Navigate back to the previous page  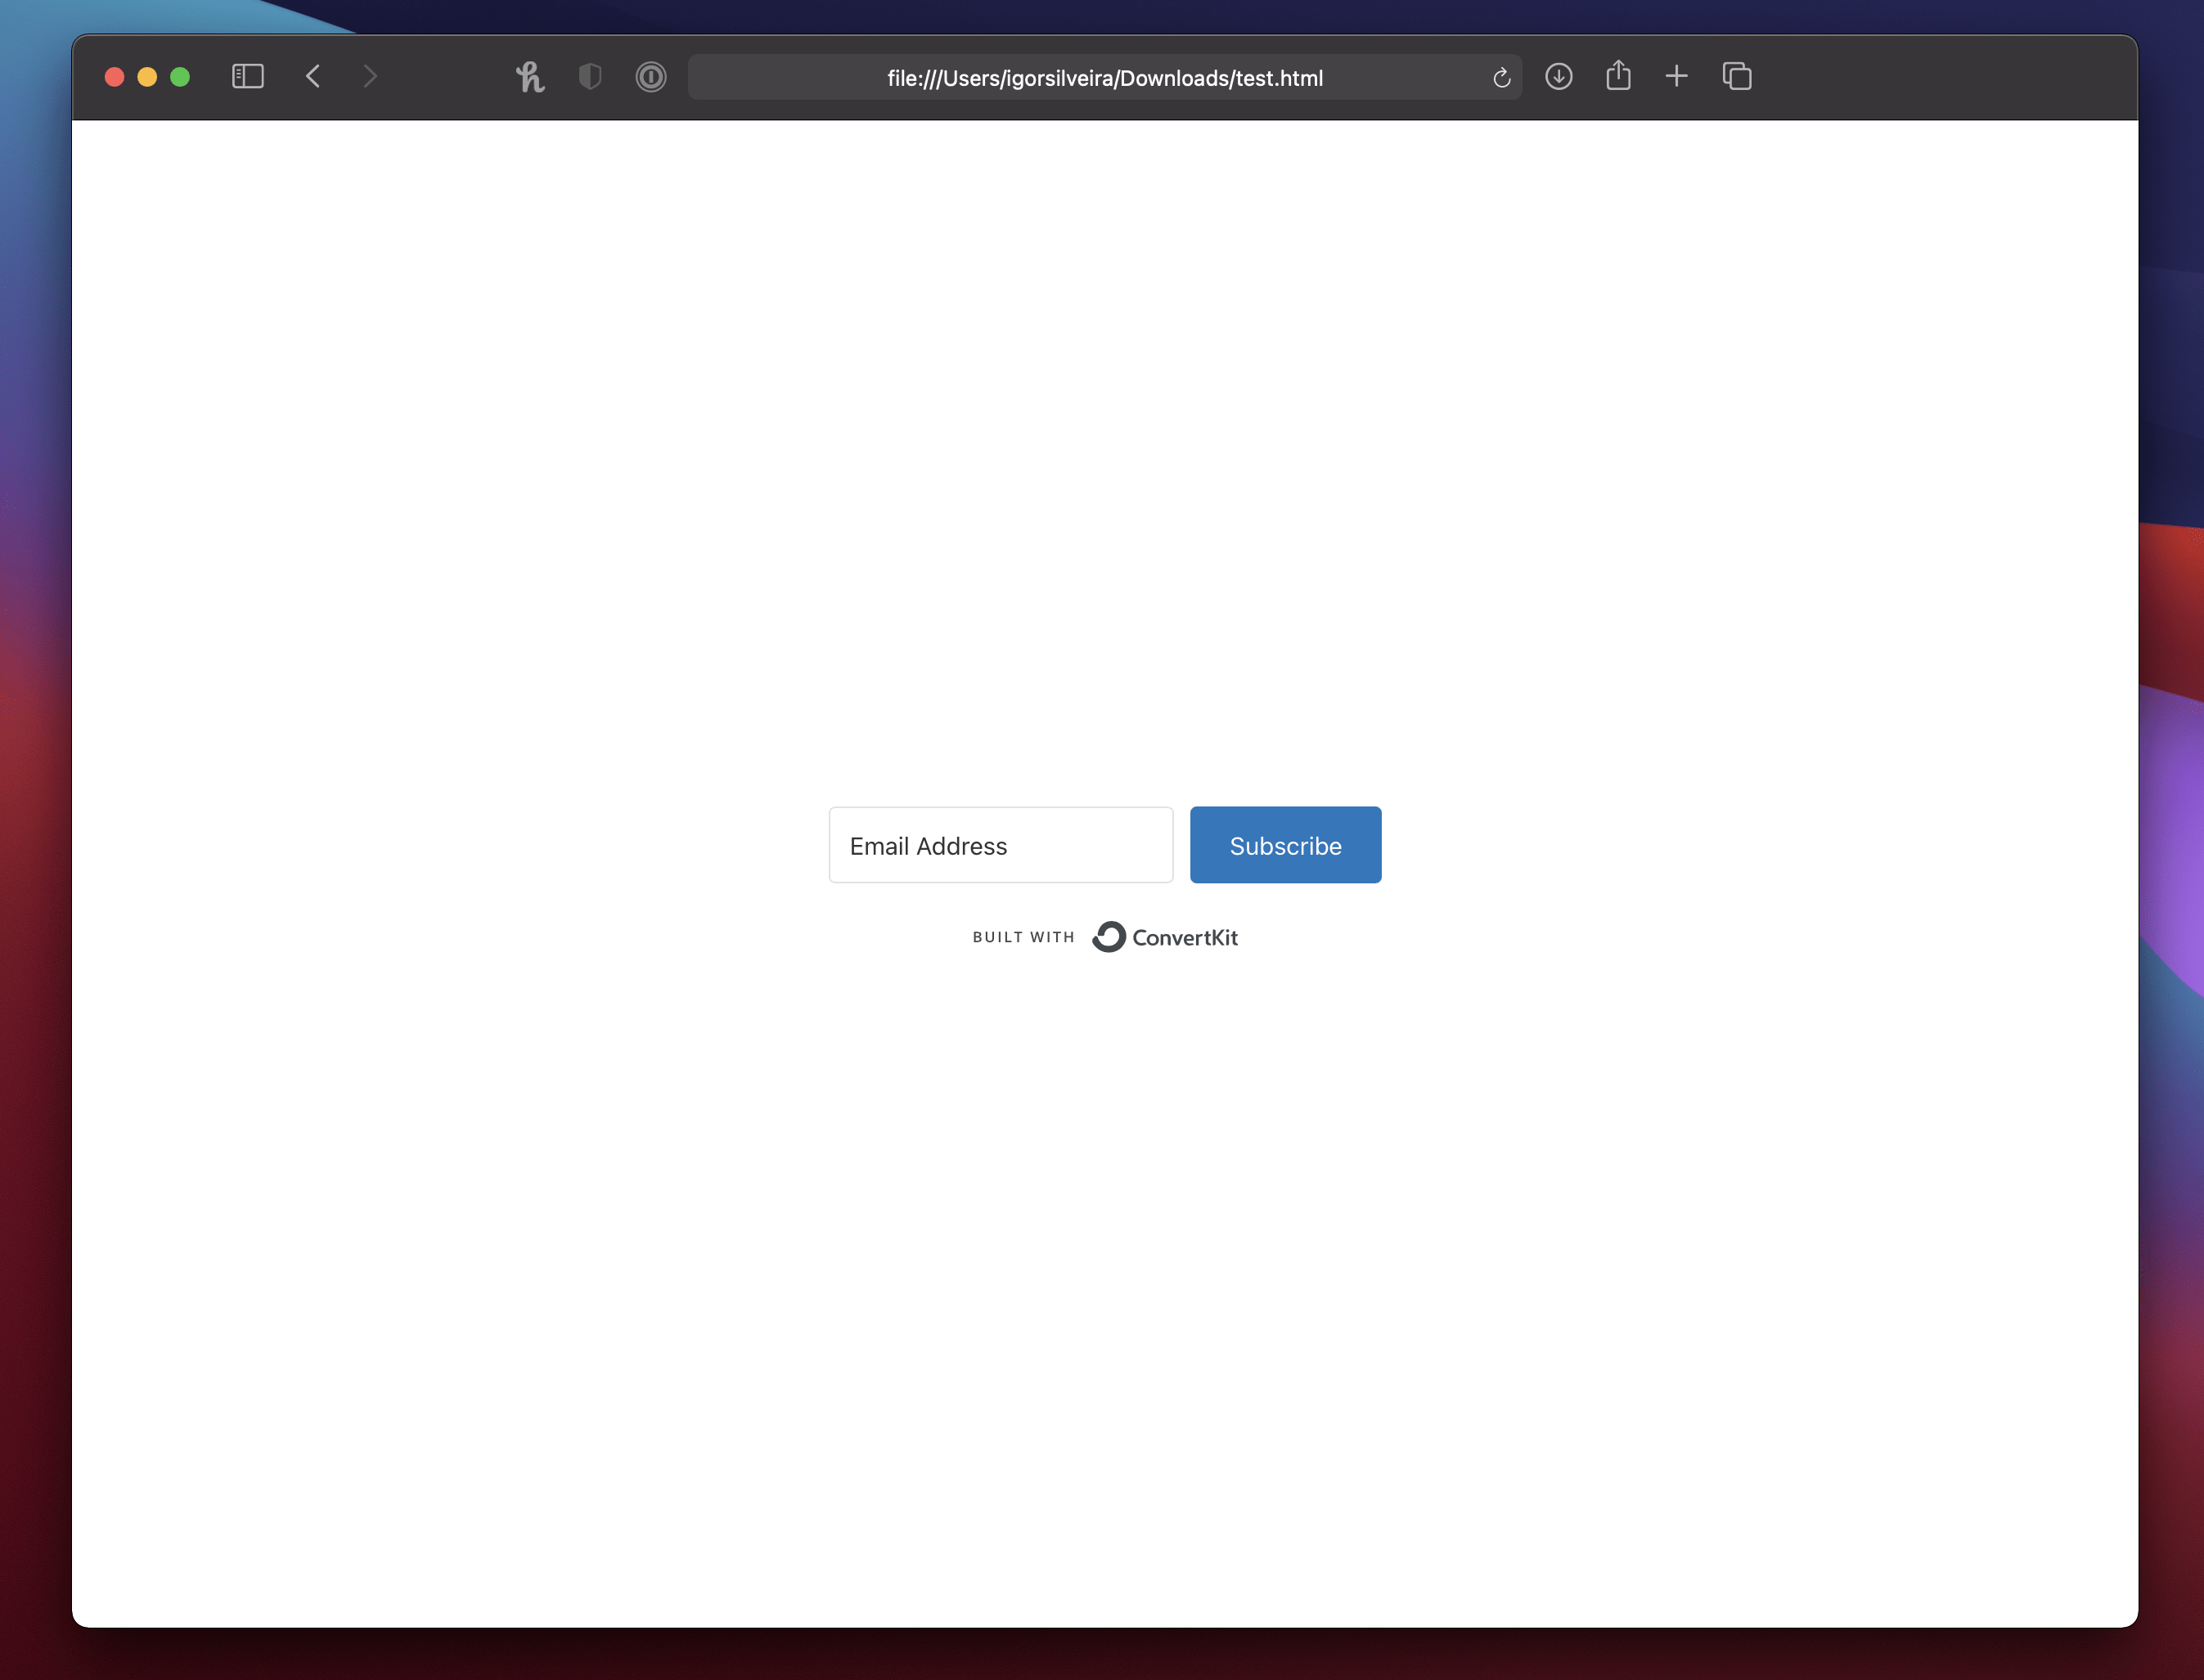pyautogui.click(x=313, y=76)
